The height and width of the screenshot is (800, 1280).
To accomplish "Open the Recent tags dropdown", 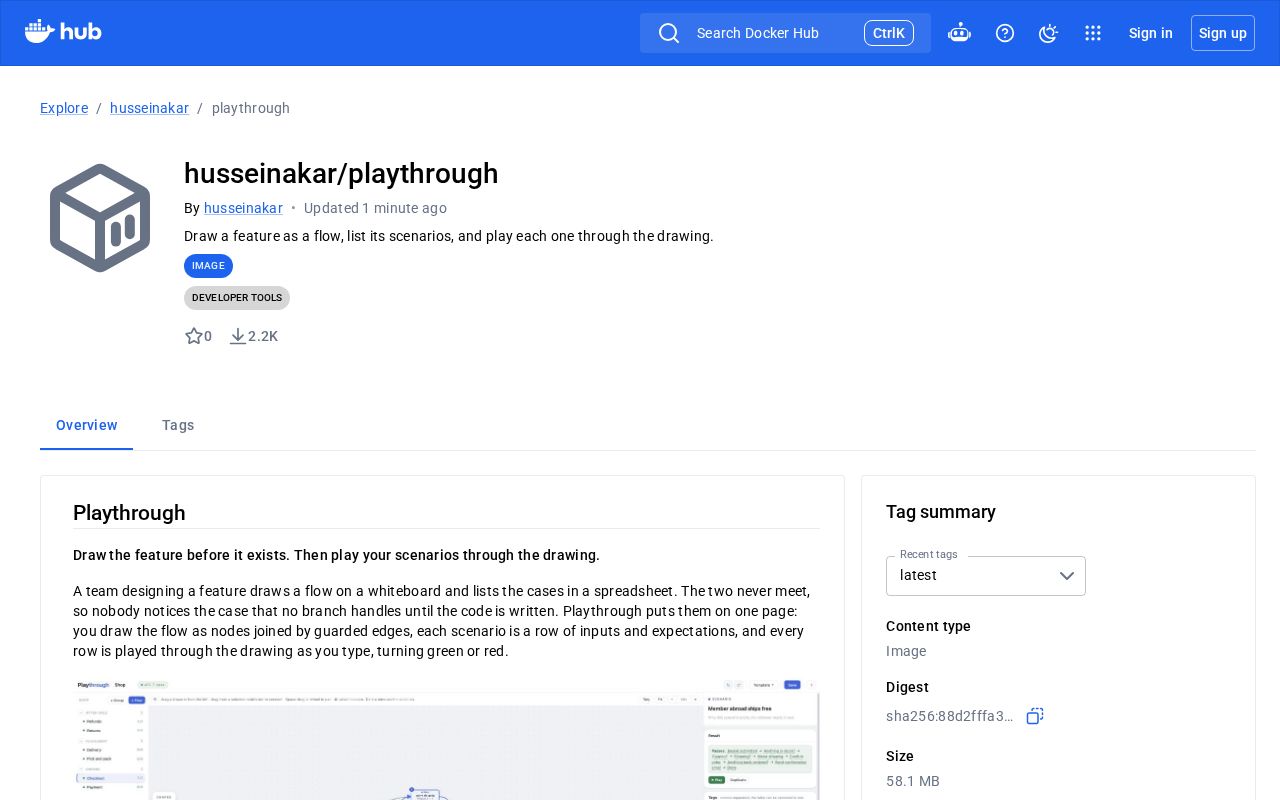I will coord(986,576).
